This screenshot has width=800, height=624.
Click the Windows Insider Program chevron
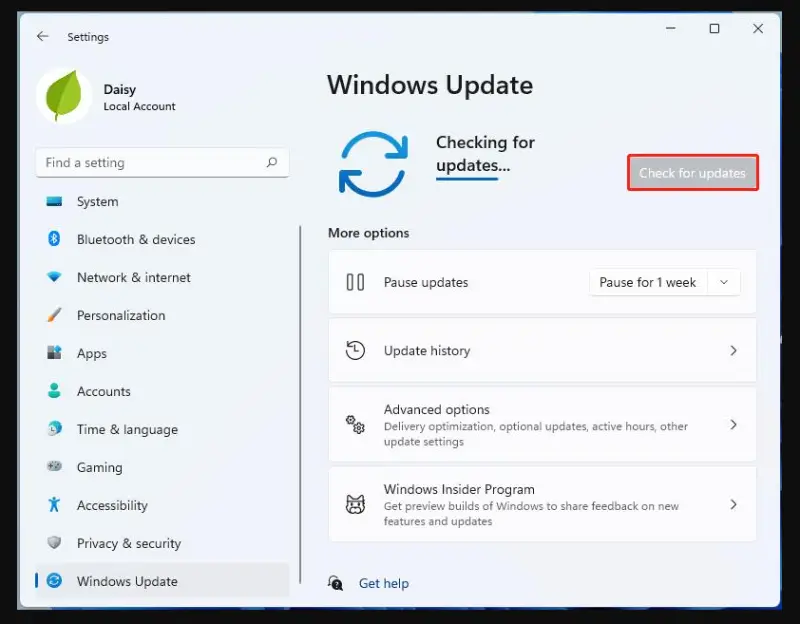coord(733,504)
